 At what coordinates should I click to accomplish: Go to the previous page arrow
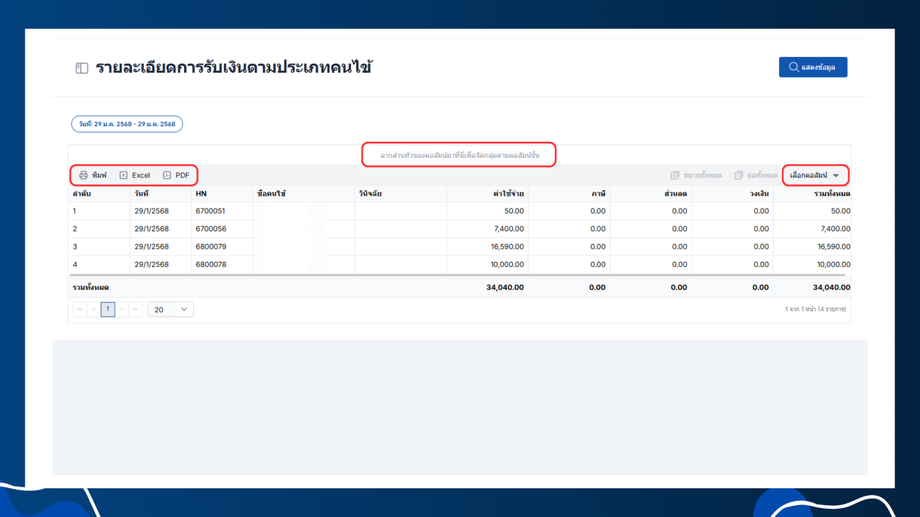(93, 309)
